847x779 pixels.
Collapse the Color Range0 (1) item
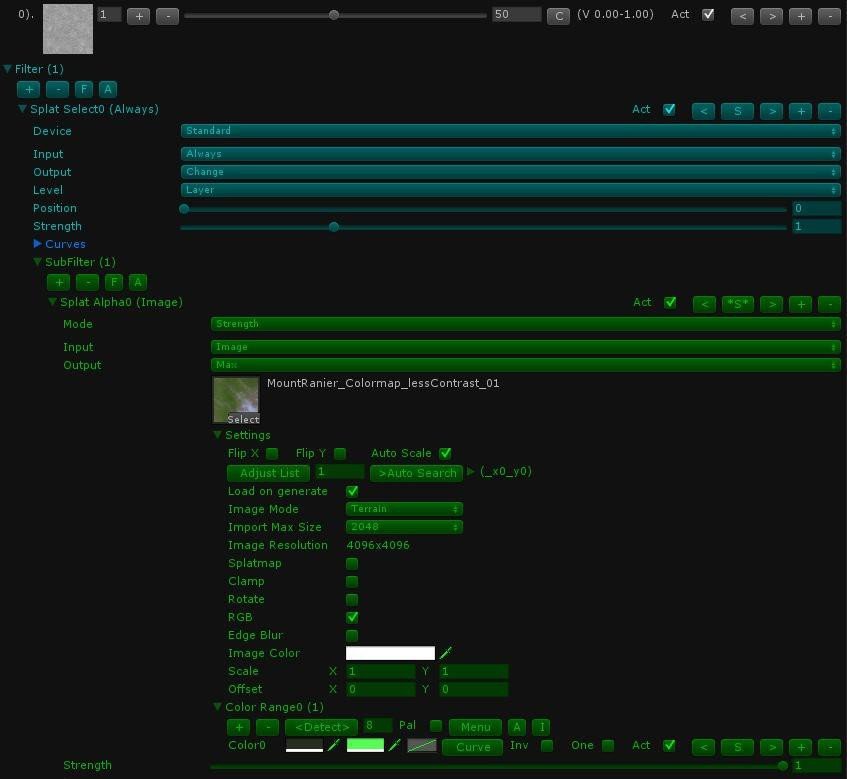218,707
